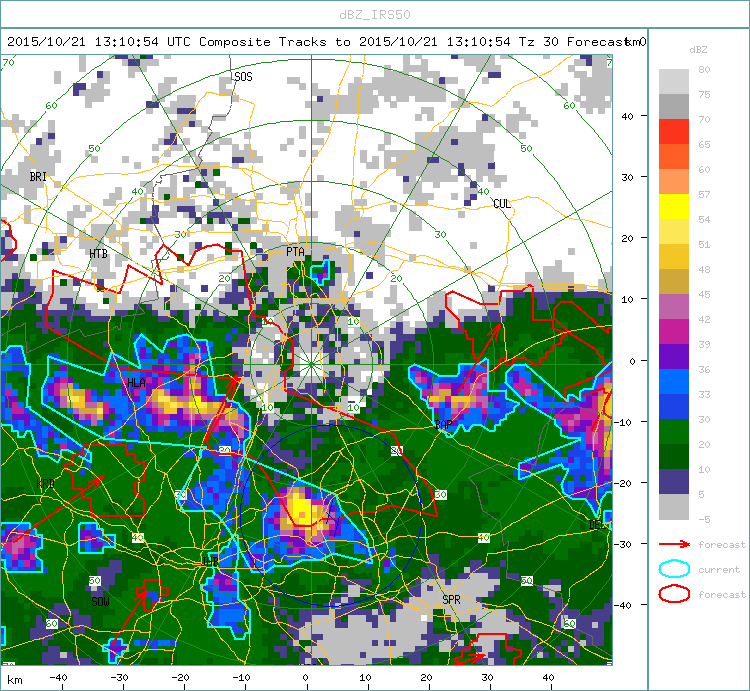This screenshot has height=691, width=750.
Task: Select the magenta 39–42 dBZ swatch
Action: coord(673,331)
